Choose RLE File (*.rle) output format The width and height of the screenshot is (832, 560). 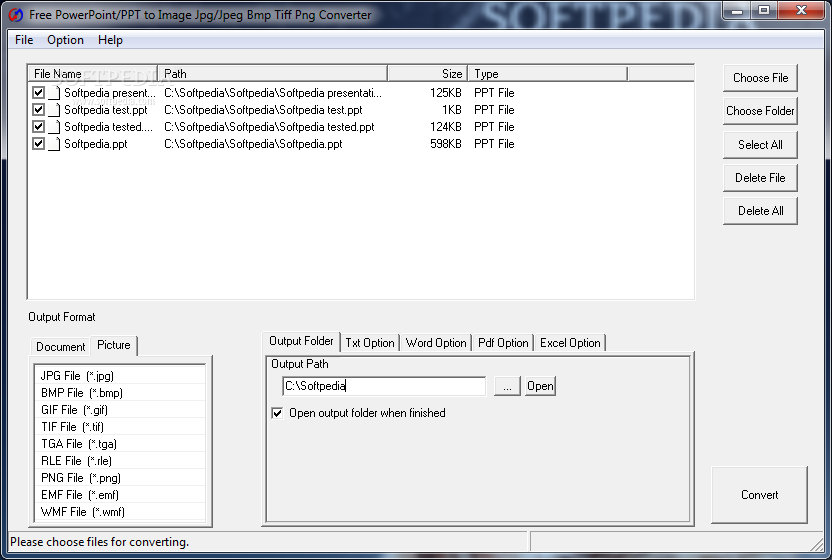(x=120, y=461)
